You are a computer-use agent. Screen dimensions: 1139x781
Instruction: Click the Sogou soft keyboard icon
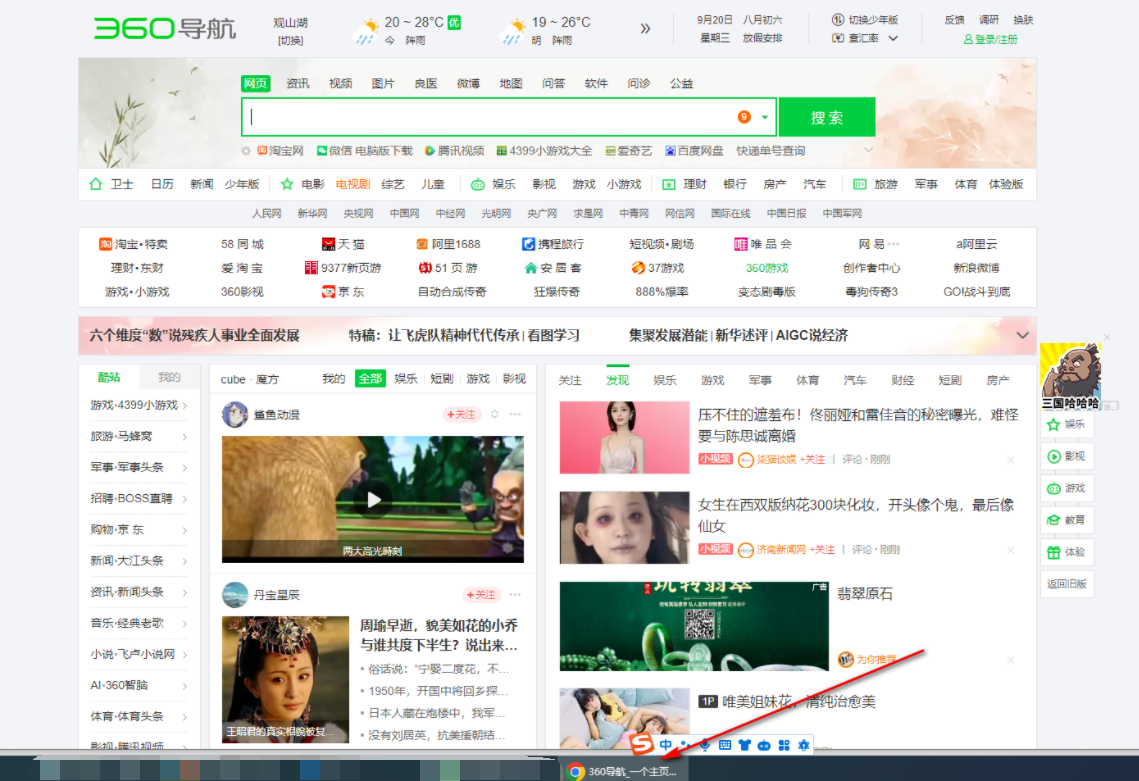point(725,745)
